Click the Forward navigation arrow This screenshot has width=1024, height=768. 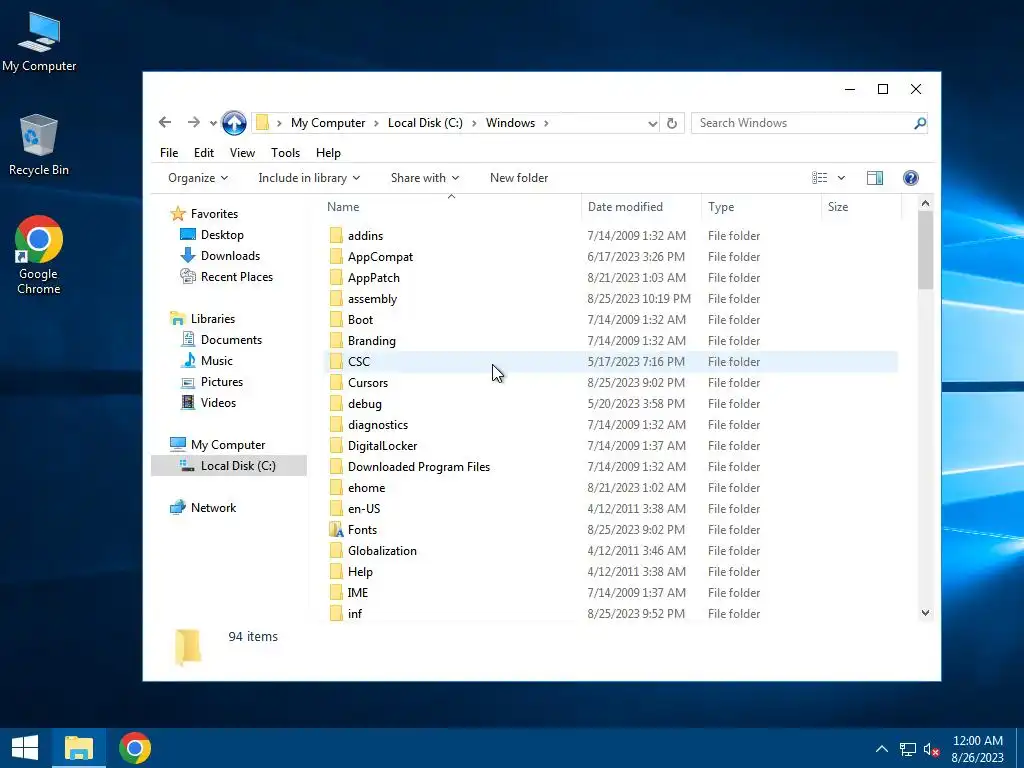[x=193, y=123]
